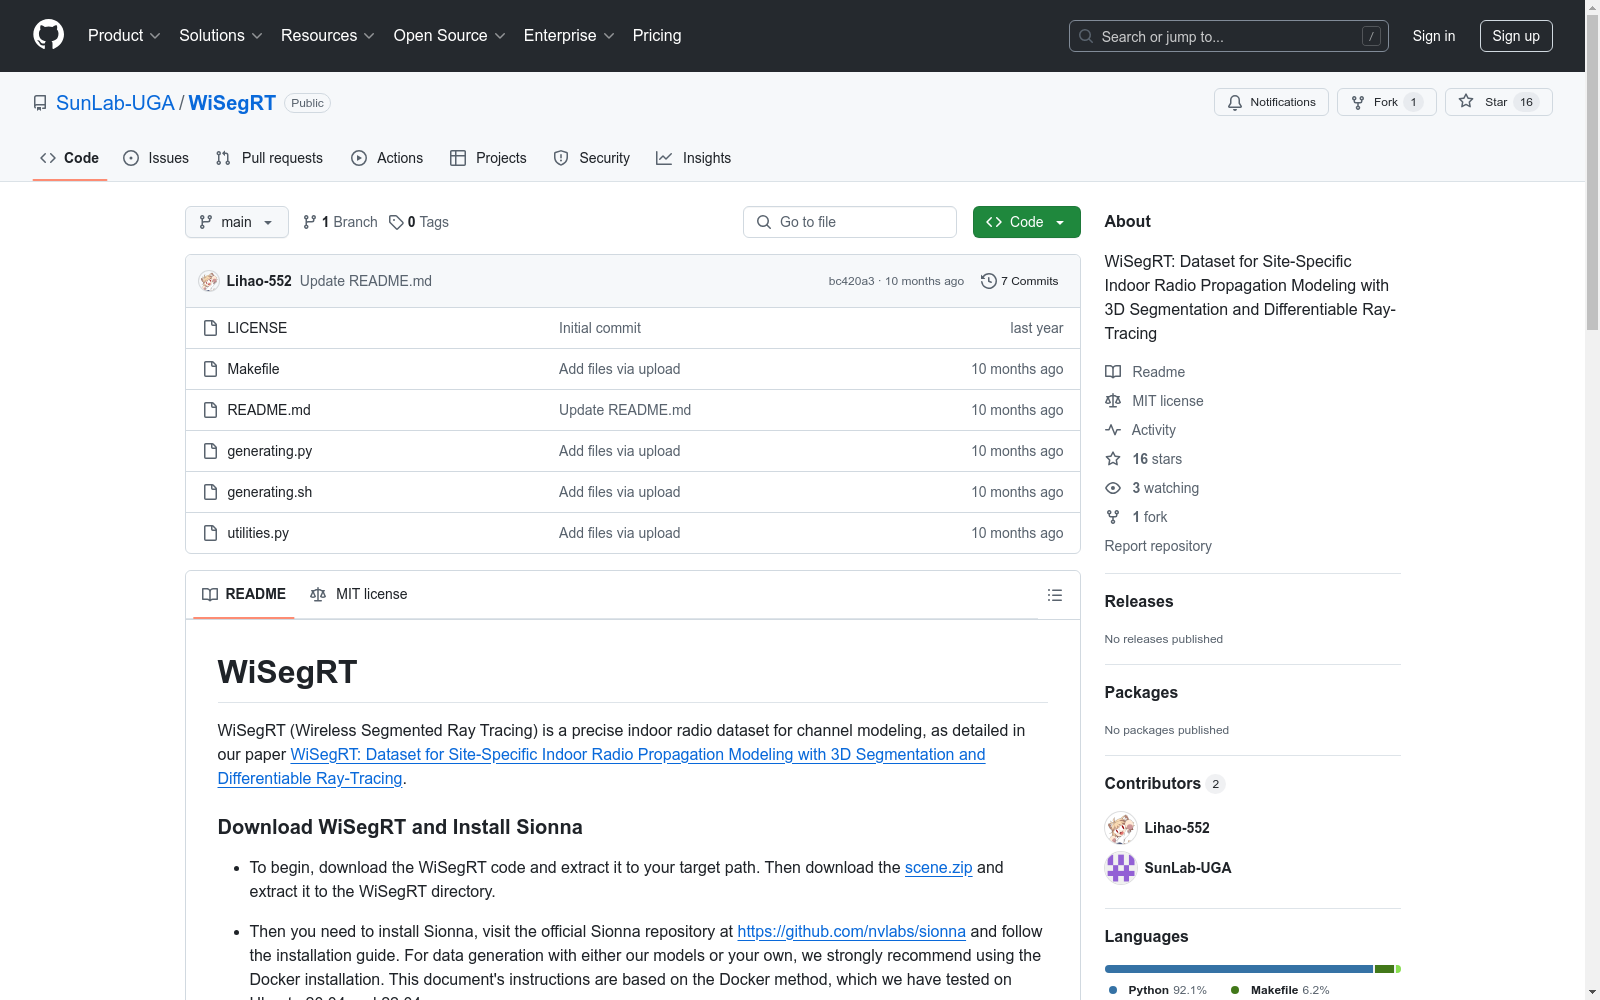
Task: Expand the Resources menu
Action: click(328, 36)
